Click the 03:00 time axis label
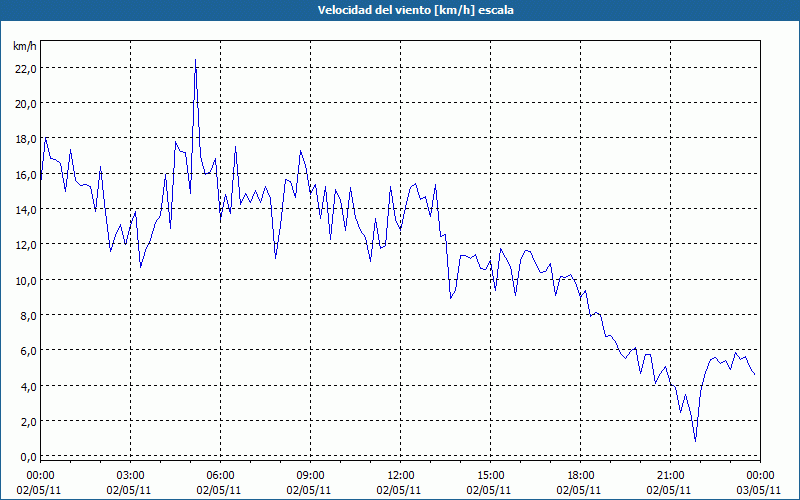The height and width of the screenshot is (500, 800). click(x=130, y=476)
